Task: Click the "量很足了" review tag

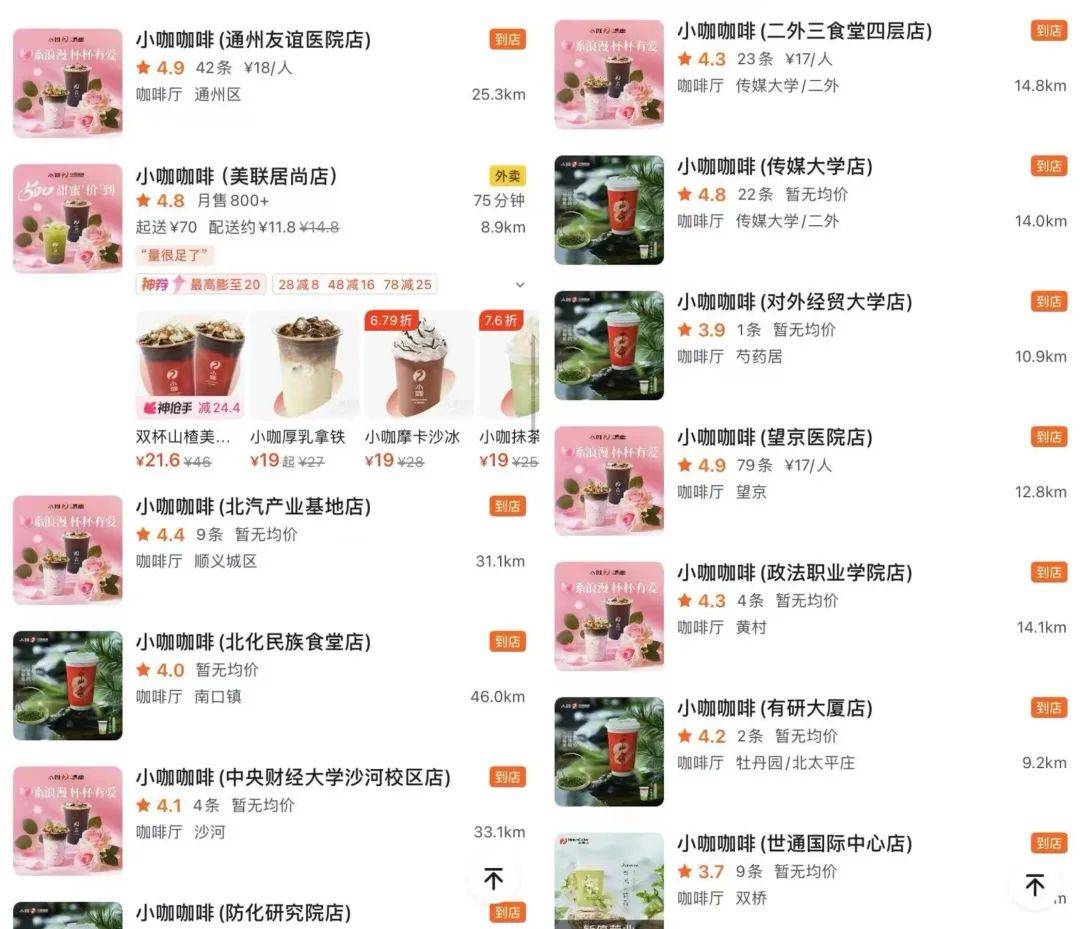Action: 174,255
